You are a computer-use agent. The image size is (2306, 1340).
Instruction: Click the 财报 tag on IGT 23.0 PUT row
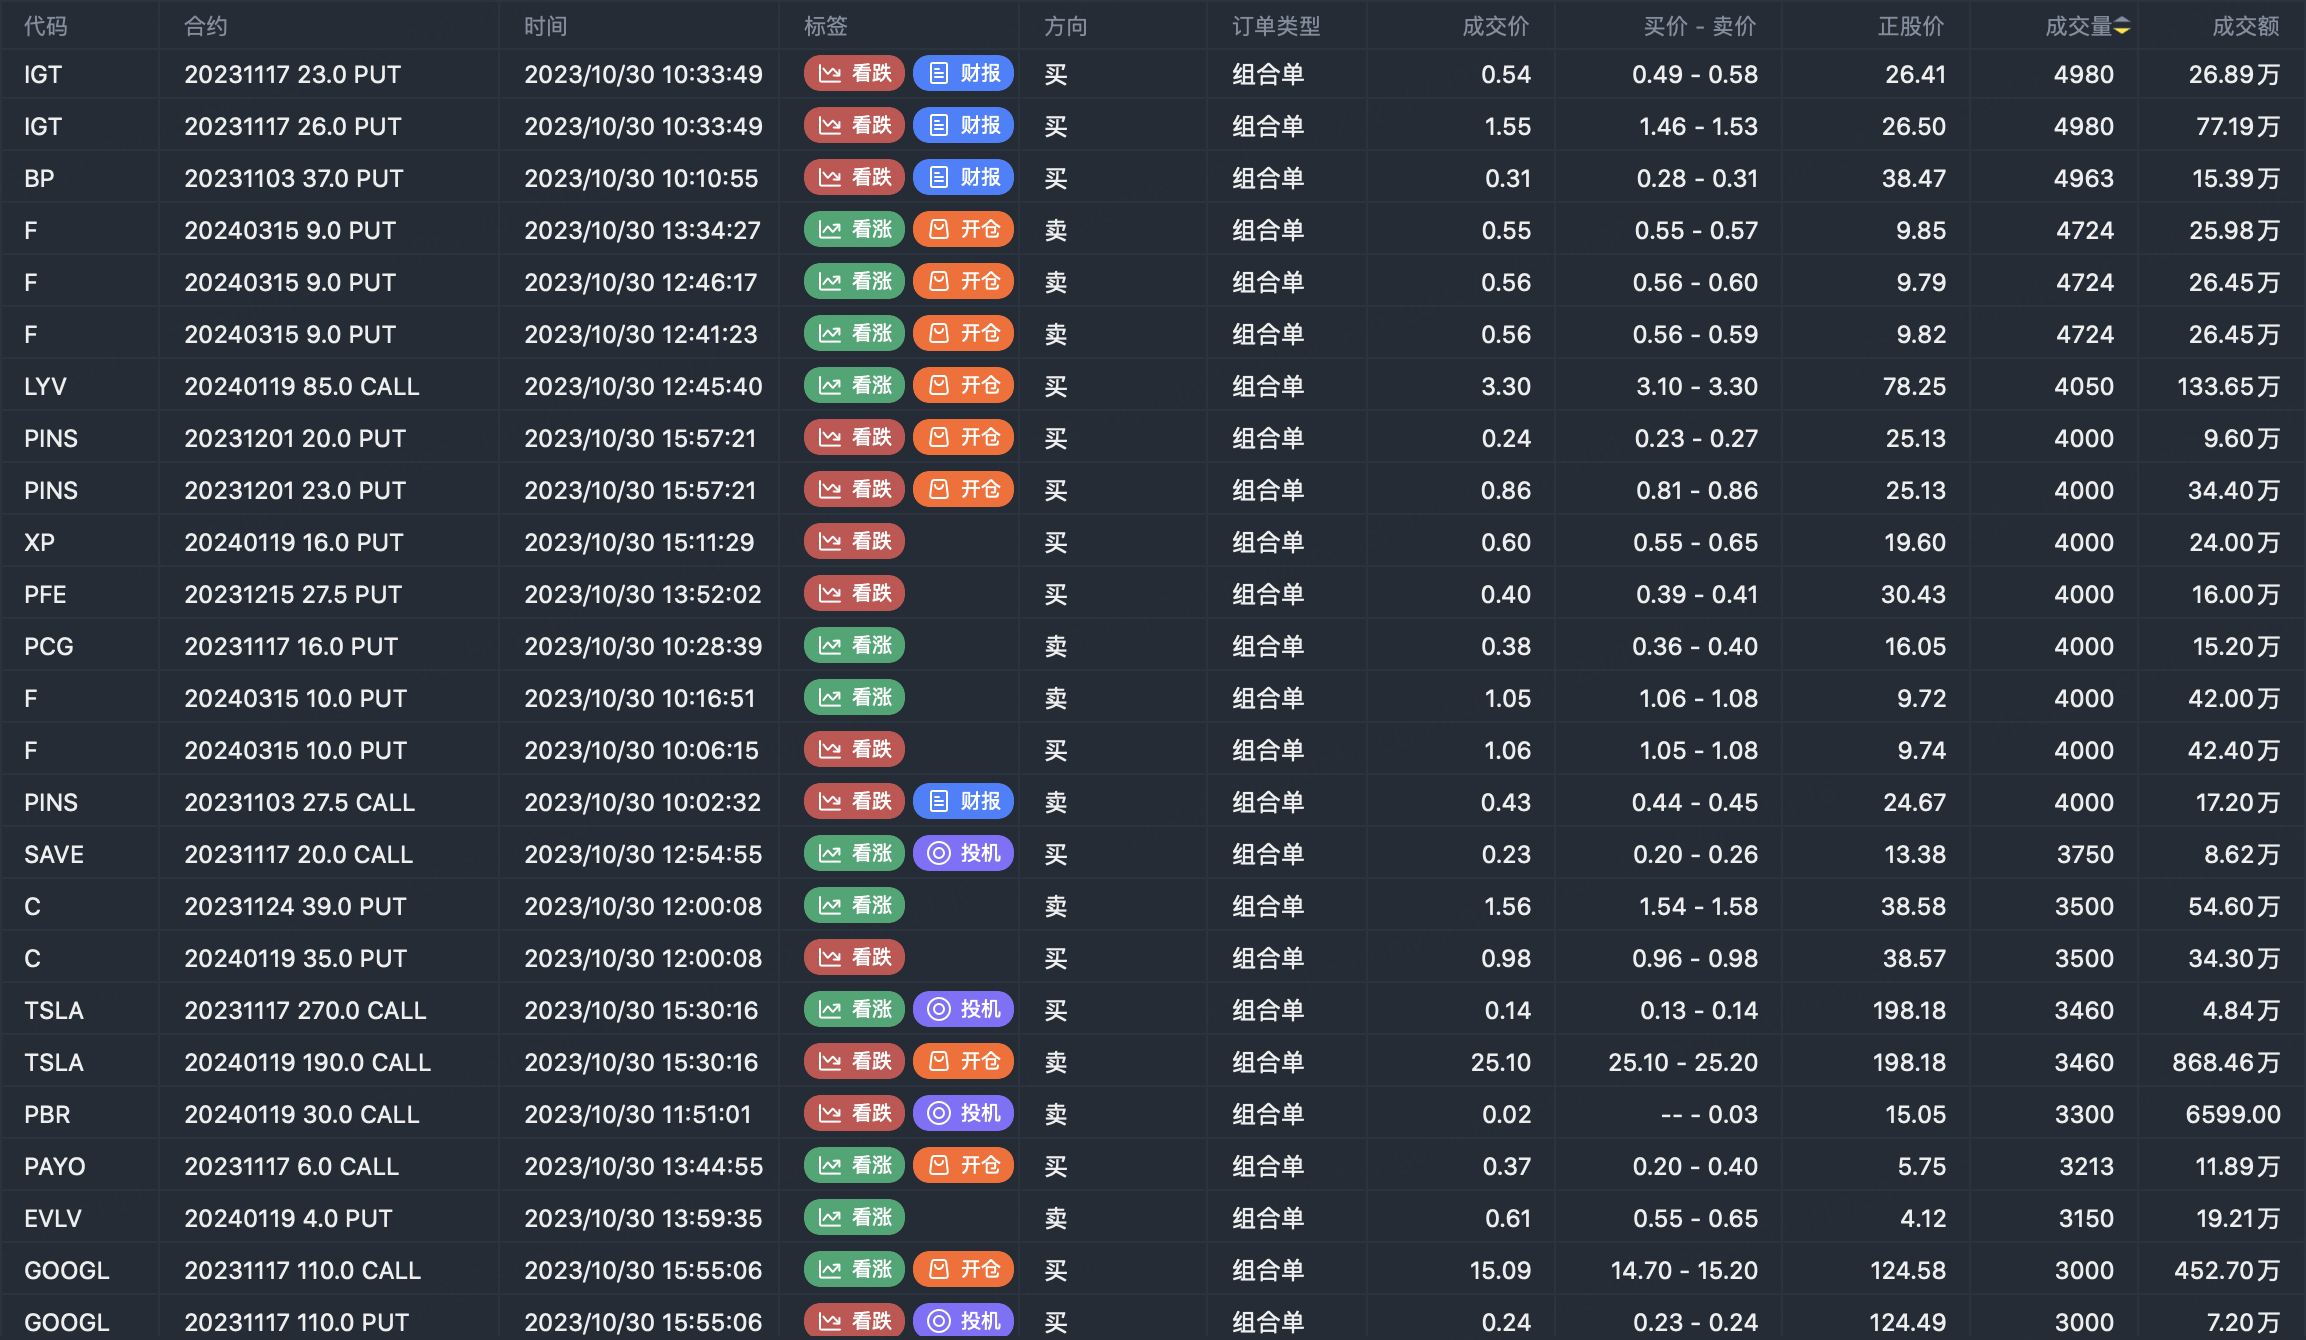tap(964, 73)
